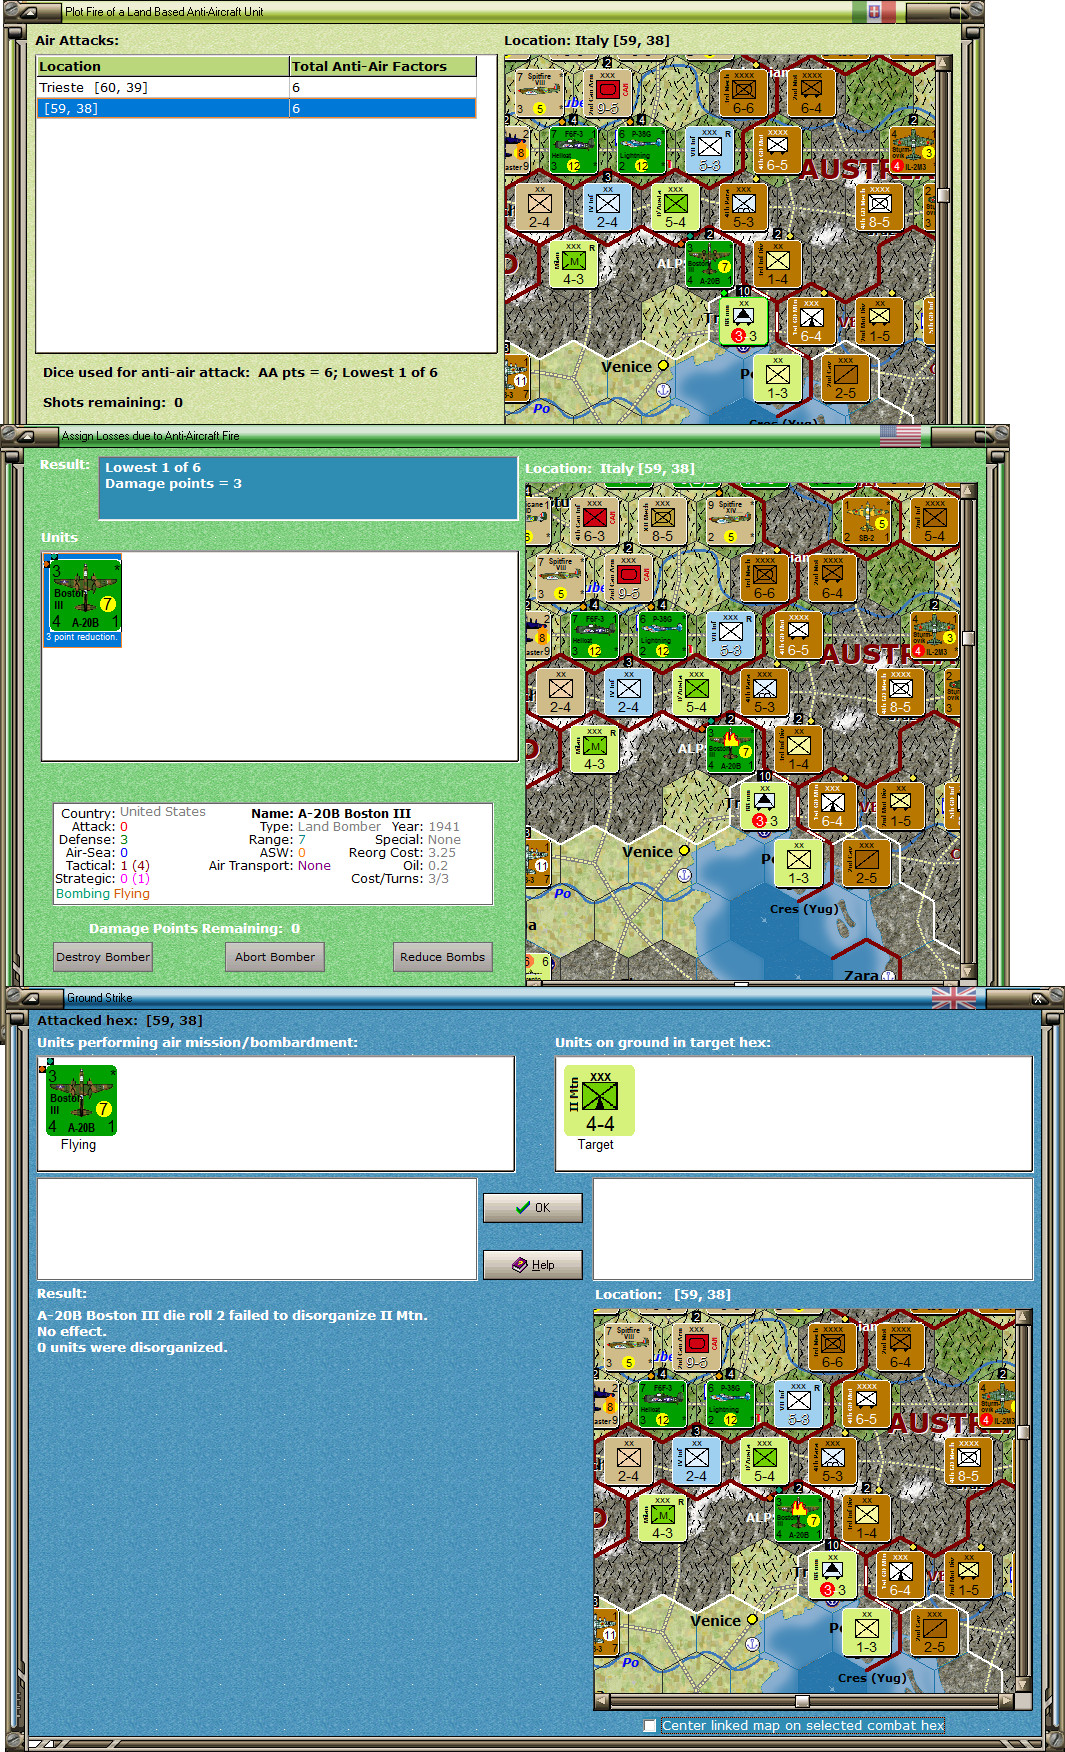Viewport: 1065px width, 1752px height.
Task: Click the up arrow of Plot Fire map scrollbar
Action: pyautogui.click(x=942, y=62)
